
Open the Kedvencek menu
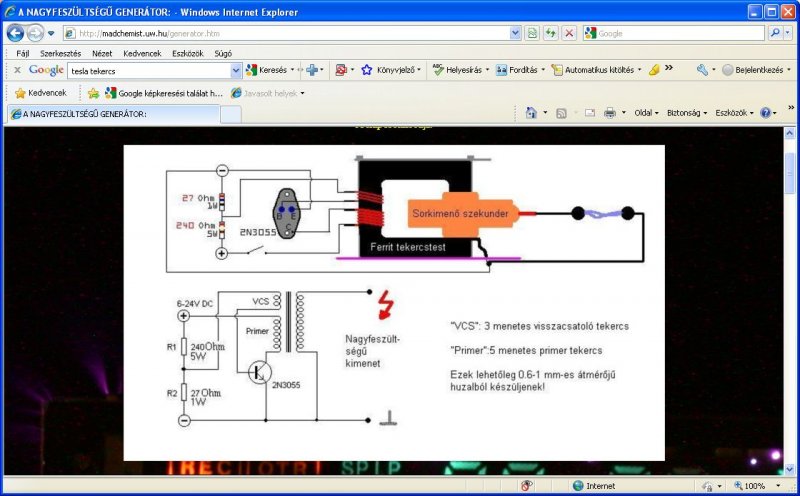point(142,53)
